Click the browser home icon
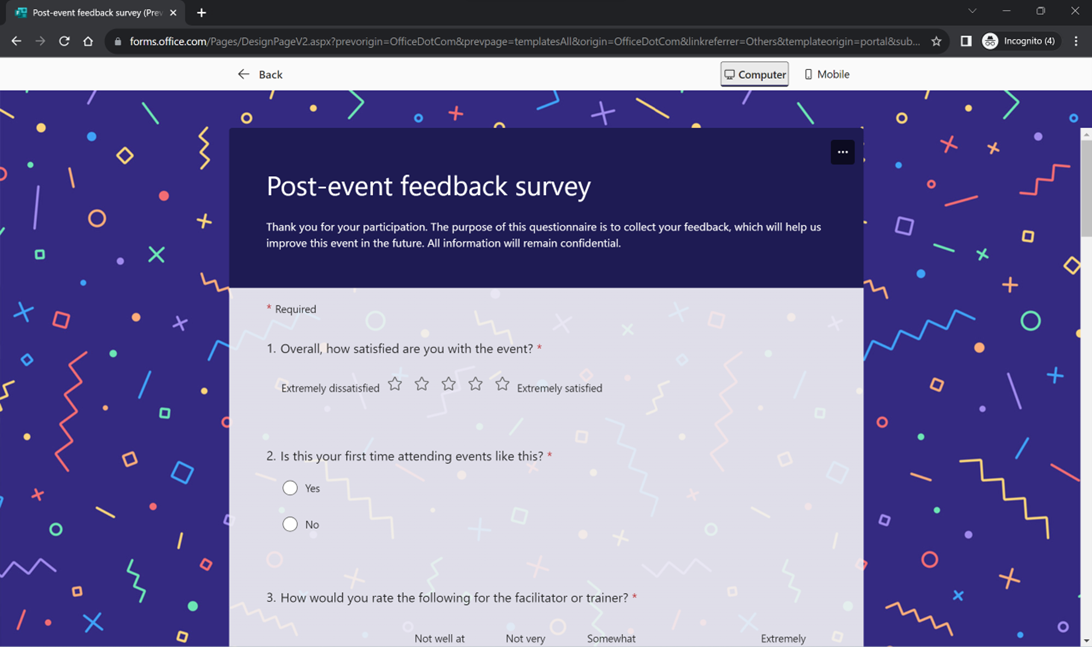 pos(88,41)
